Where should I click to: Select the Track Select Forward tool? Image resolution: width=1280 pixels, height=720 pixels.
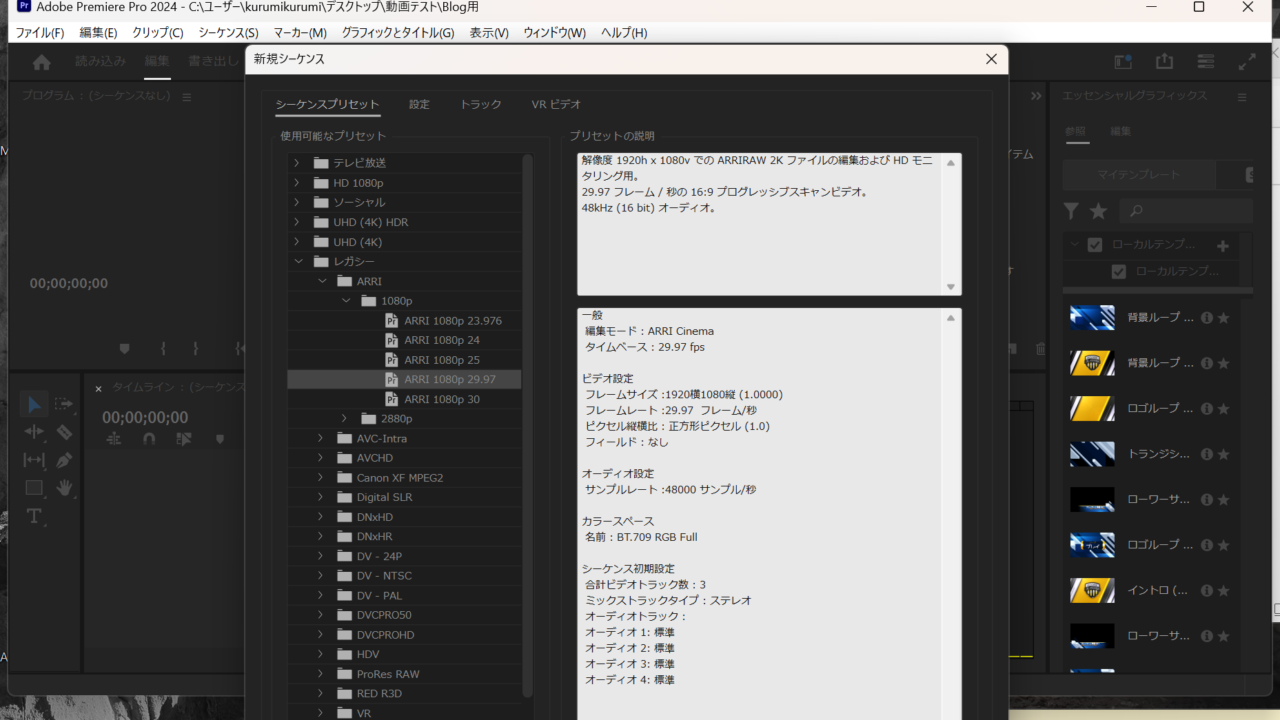coord(64,404)
